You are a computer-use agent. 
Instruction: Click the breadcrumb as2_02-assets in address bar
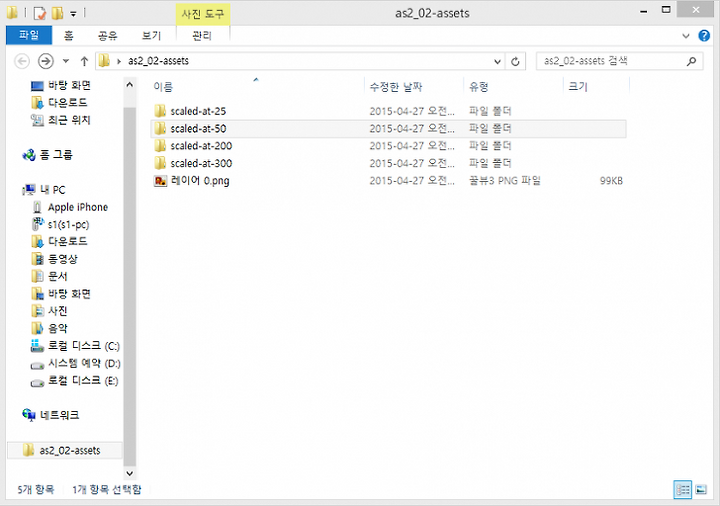click(x=158, y=61)
